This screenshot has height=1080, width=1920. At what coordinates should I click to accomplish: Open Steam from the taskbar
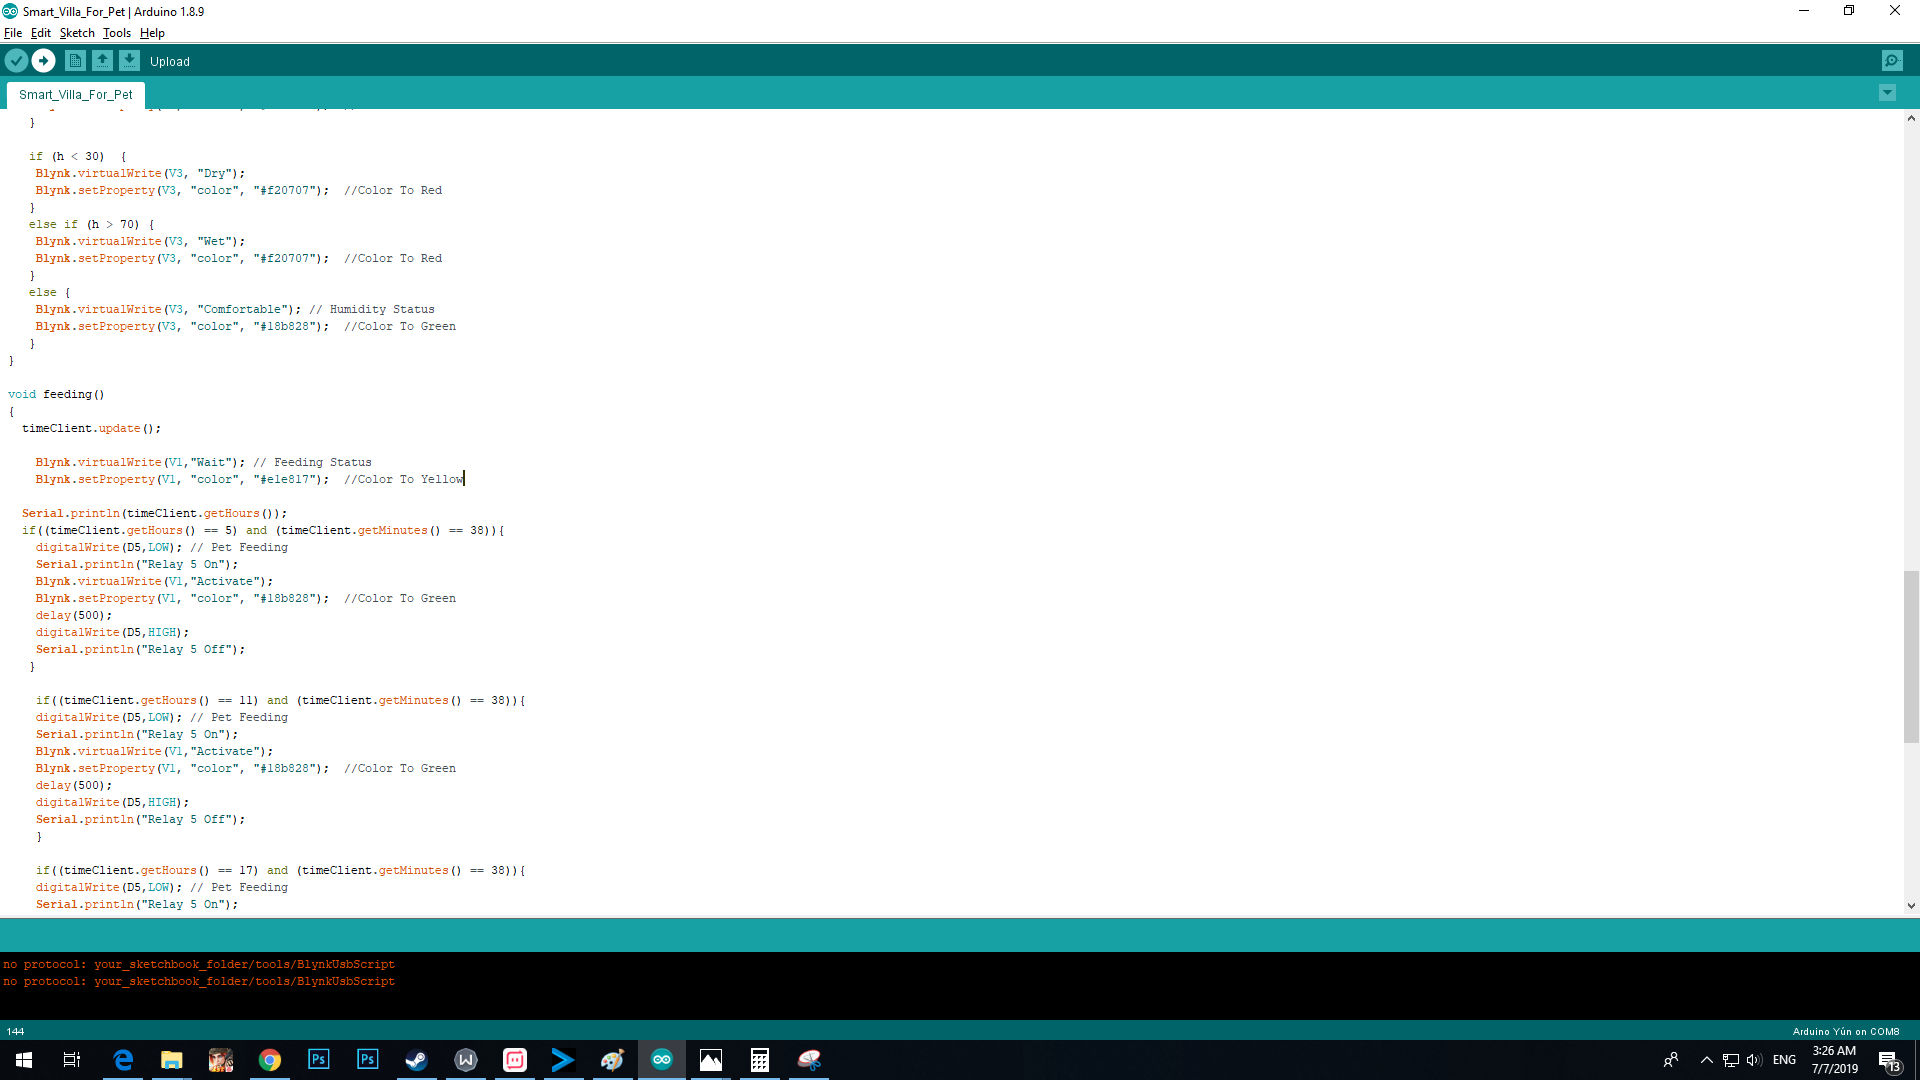416,1060
